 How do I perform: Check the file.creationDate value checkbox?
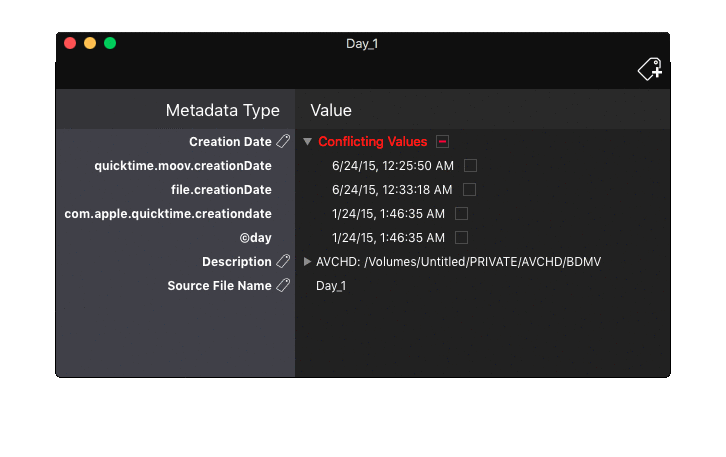click(469, 189)
